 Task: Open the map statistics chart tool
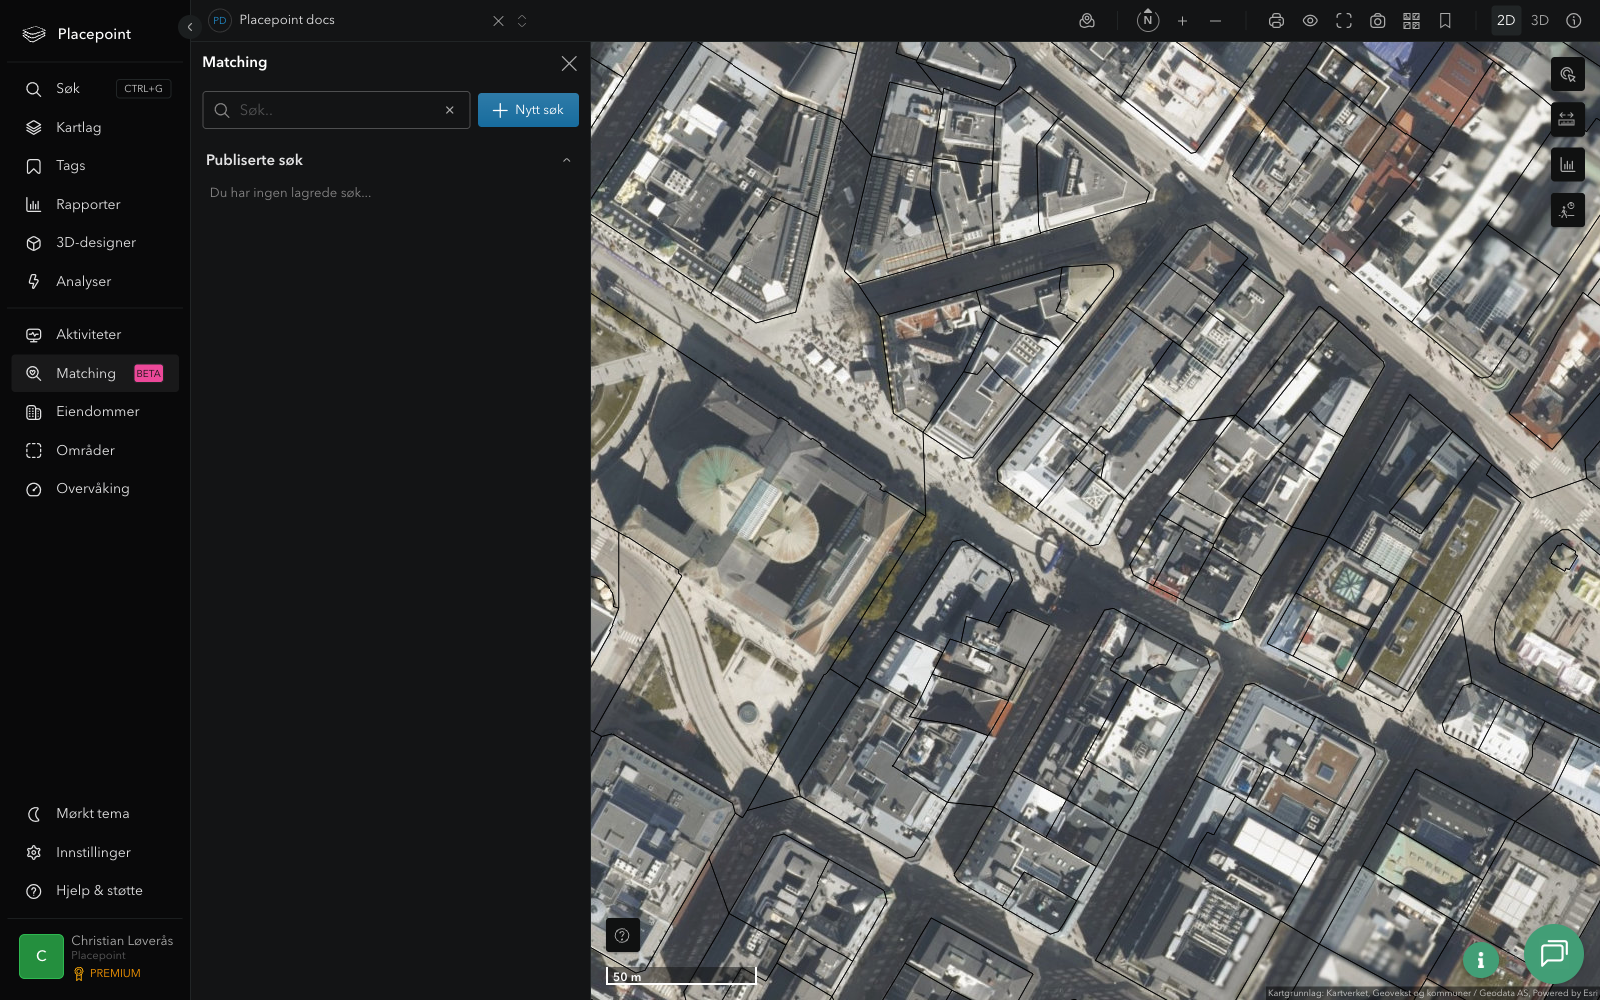1567,165
